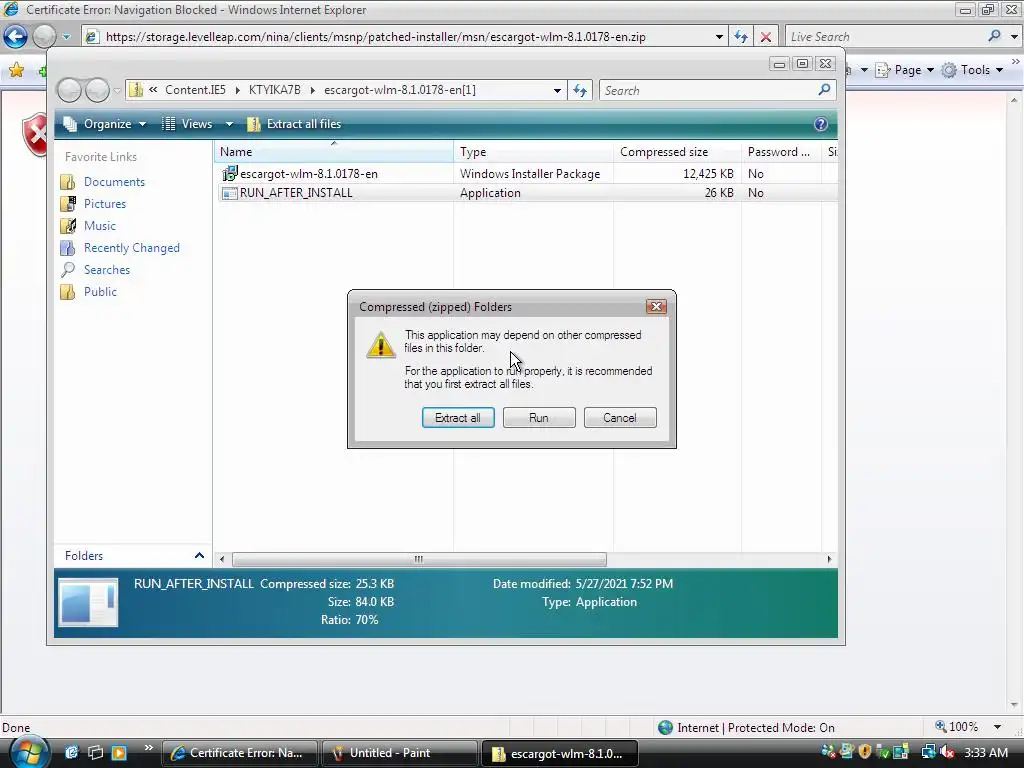
Task: Click Internet Explorer Back button
Action: 16,37
